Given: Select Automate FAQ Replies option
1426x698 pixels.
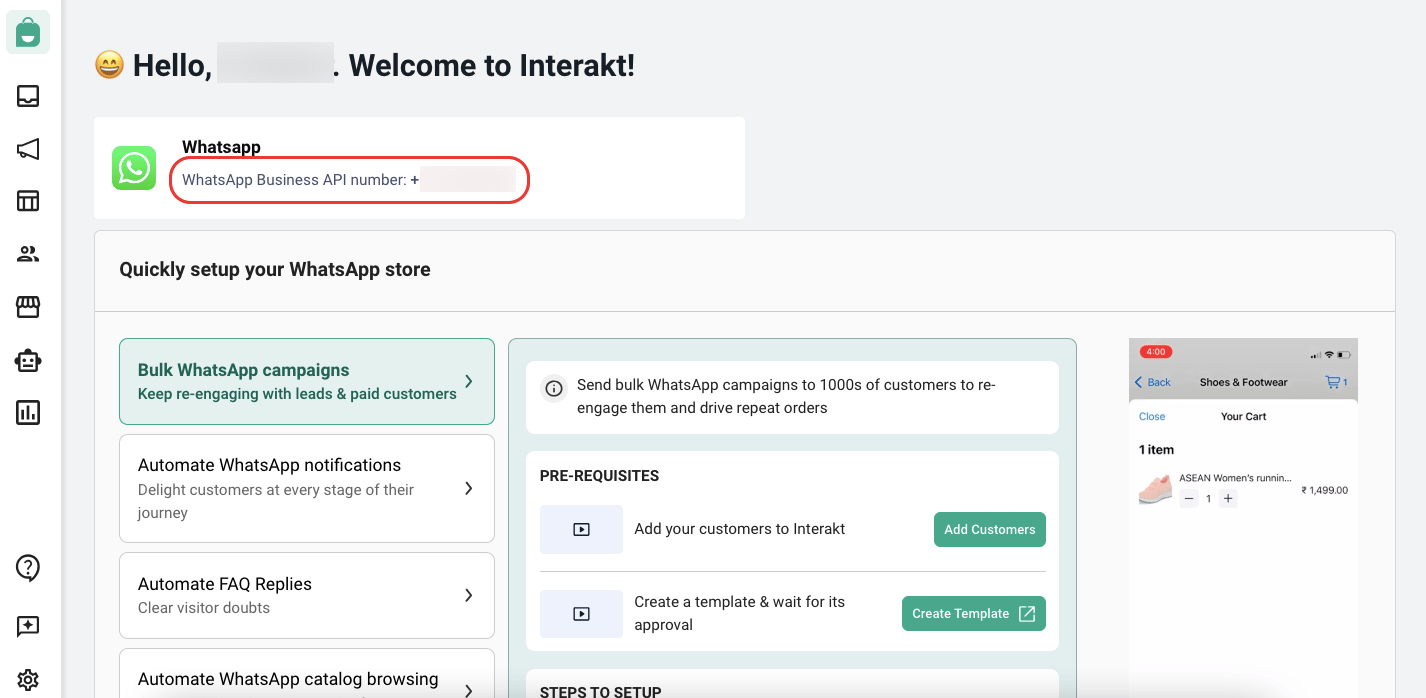Looking at the screenshot, I should coord(307,595).
